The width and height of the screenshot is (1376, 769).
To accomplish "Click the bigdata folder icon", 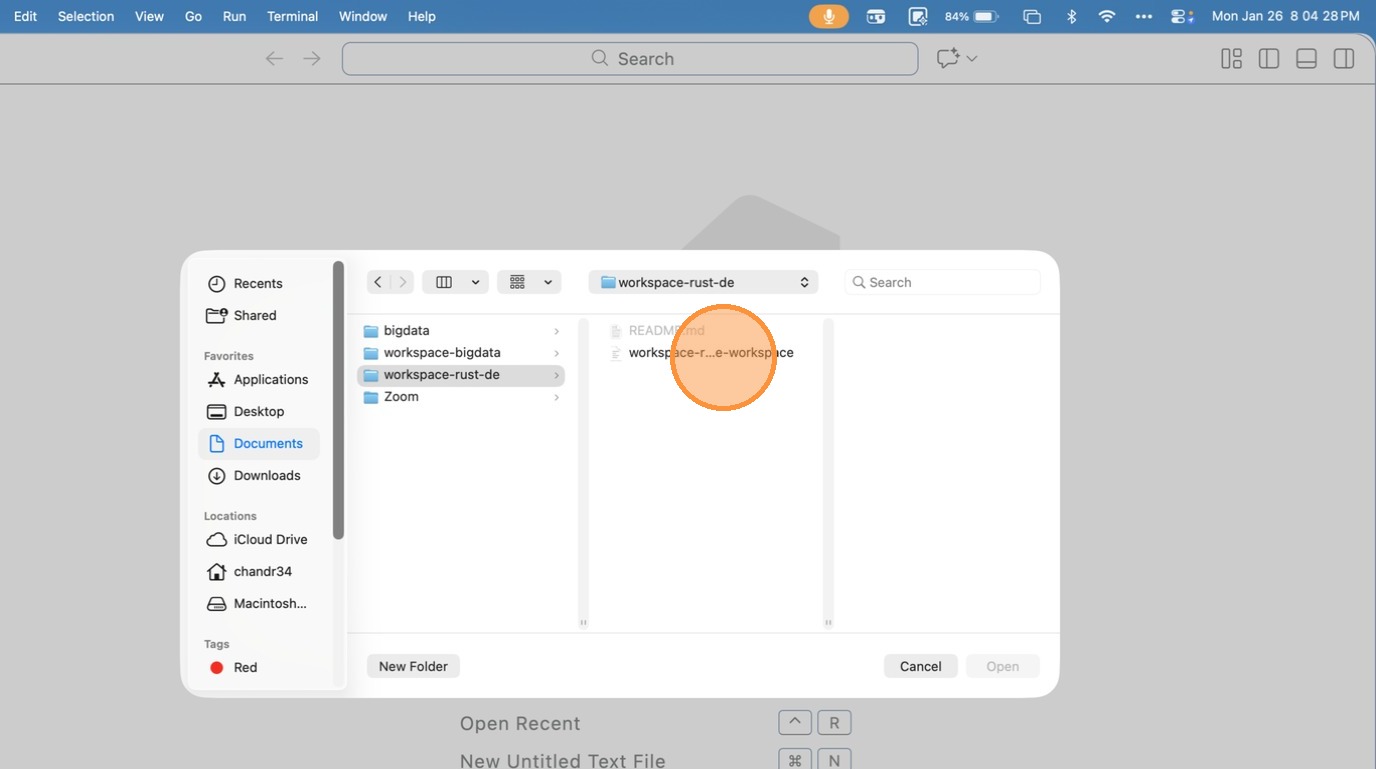I will click(x=371, y=331).
